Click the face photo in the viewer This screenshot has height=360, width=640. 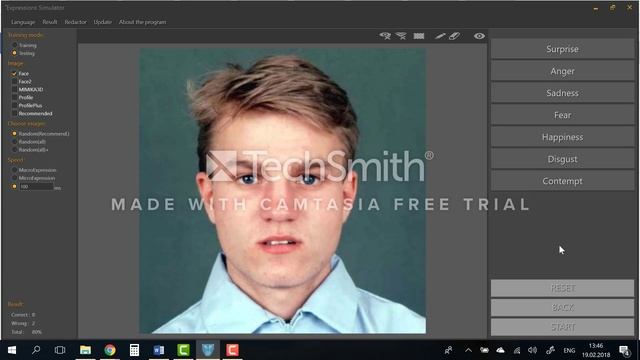[283, 191]
